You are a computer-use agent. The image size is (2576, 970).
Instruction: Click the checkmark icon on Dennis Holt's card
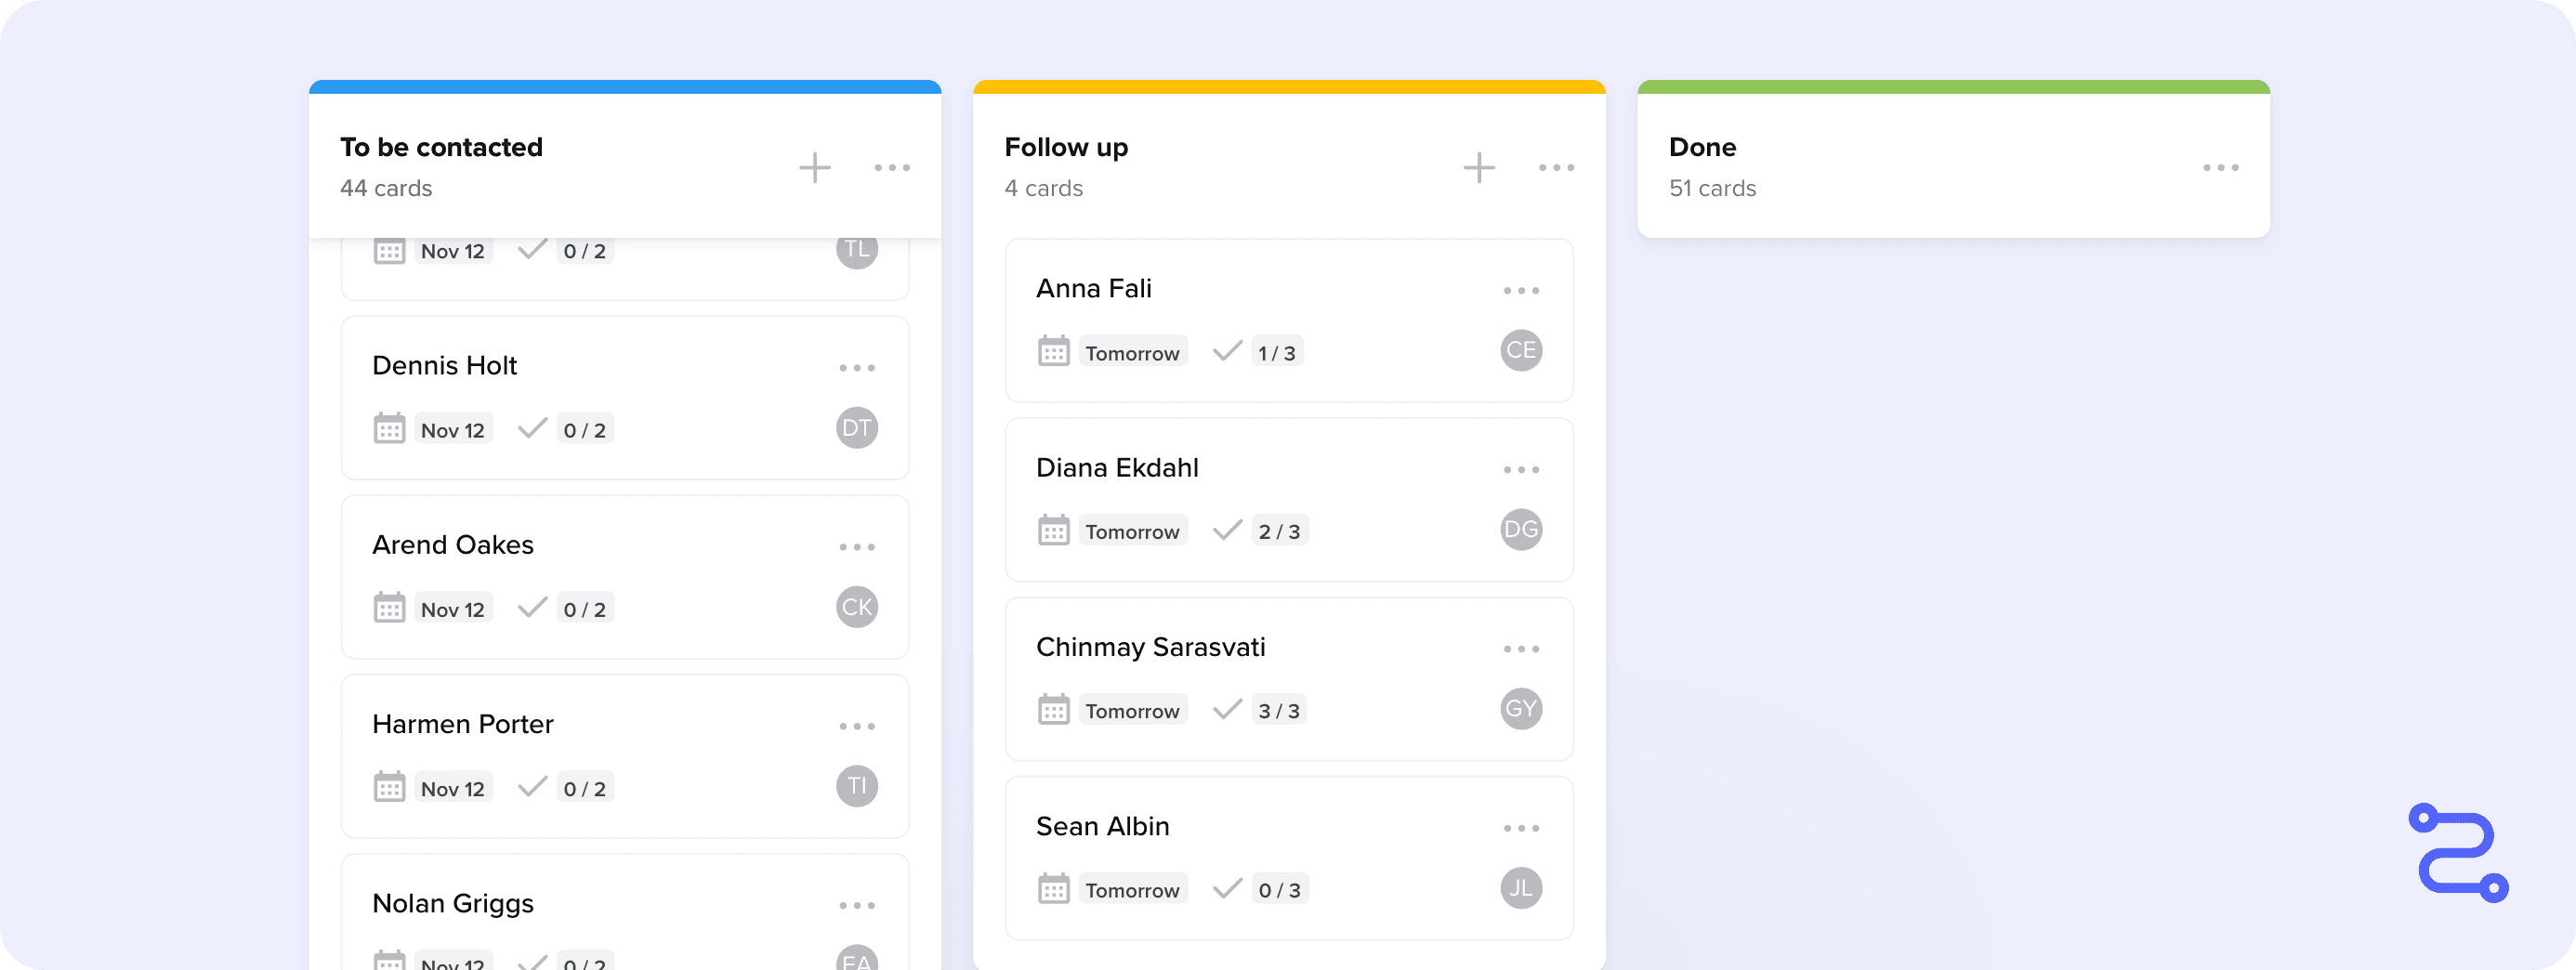pyautogui.click(x=532, y=428)
